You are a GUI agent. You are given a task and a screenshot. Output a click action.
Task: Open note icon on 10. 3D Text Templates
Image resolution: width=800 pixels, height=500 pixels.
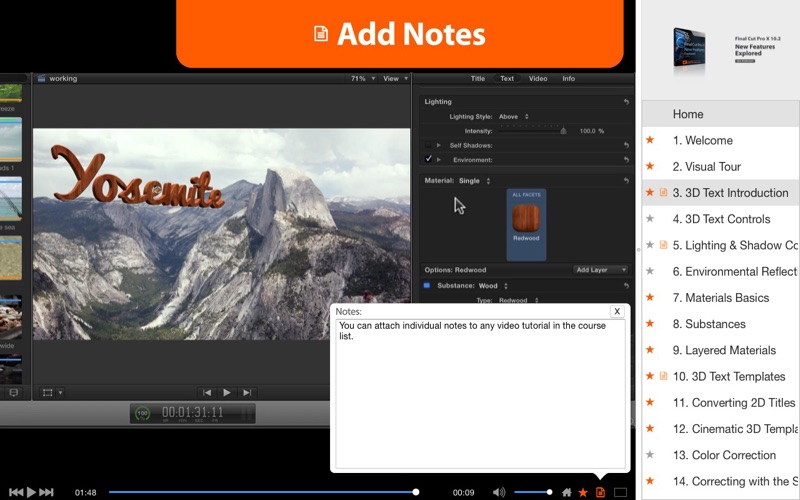663,376
